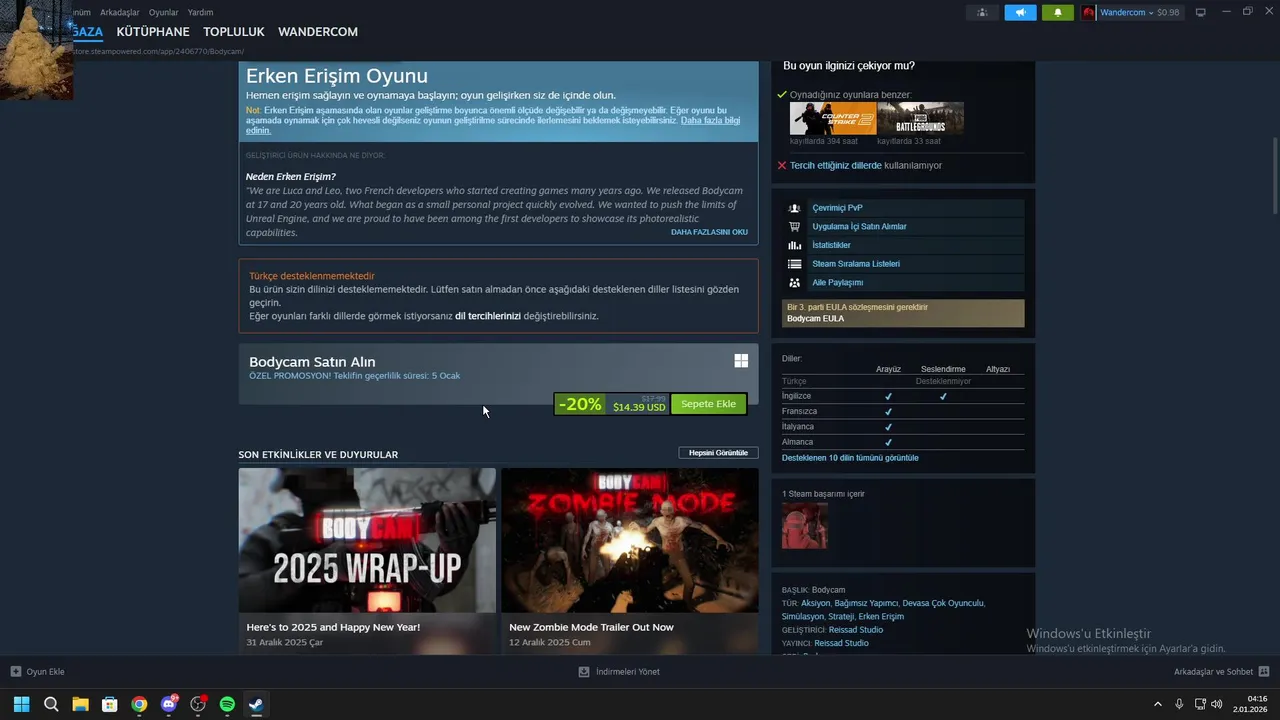Click the Steam Sıralama Listeleri list icon
Image resolution: width=1280 pixels, height=720 pixels.
(794, 264)
